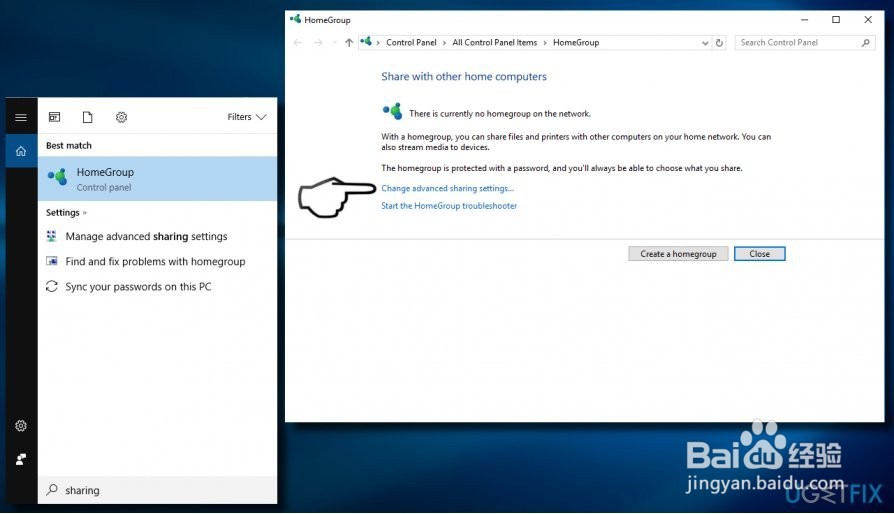Expand the recent locations dropdown arrow
The image size is (894, 514).
334,43
